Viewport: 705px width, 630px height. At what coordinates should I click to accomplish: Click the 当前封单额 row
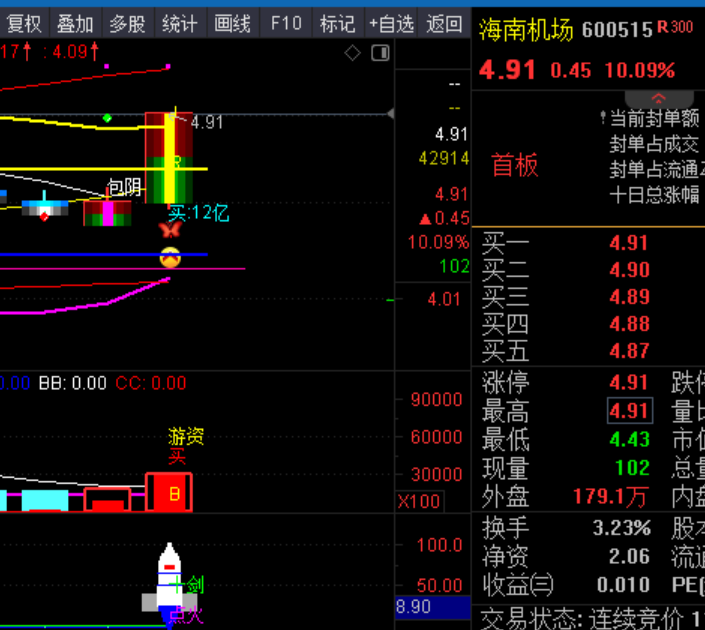[654, 119]
